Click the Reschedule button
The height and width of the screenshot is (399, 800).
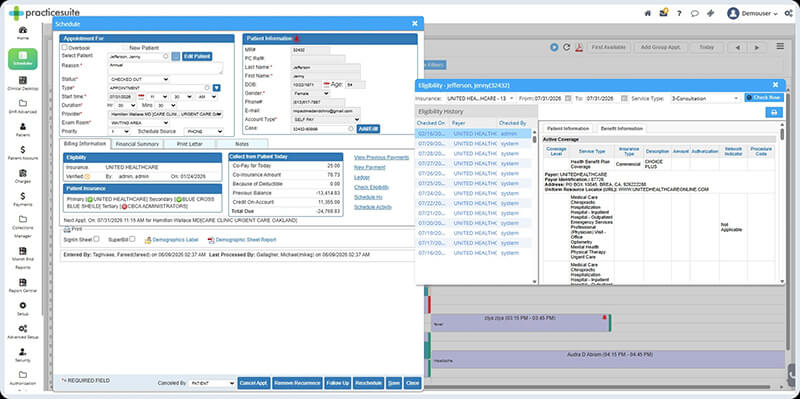tap(368, 383)
